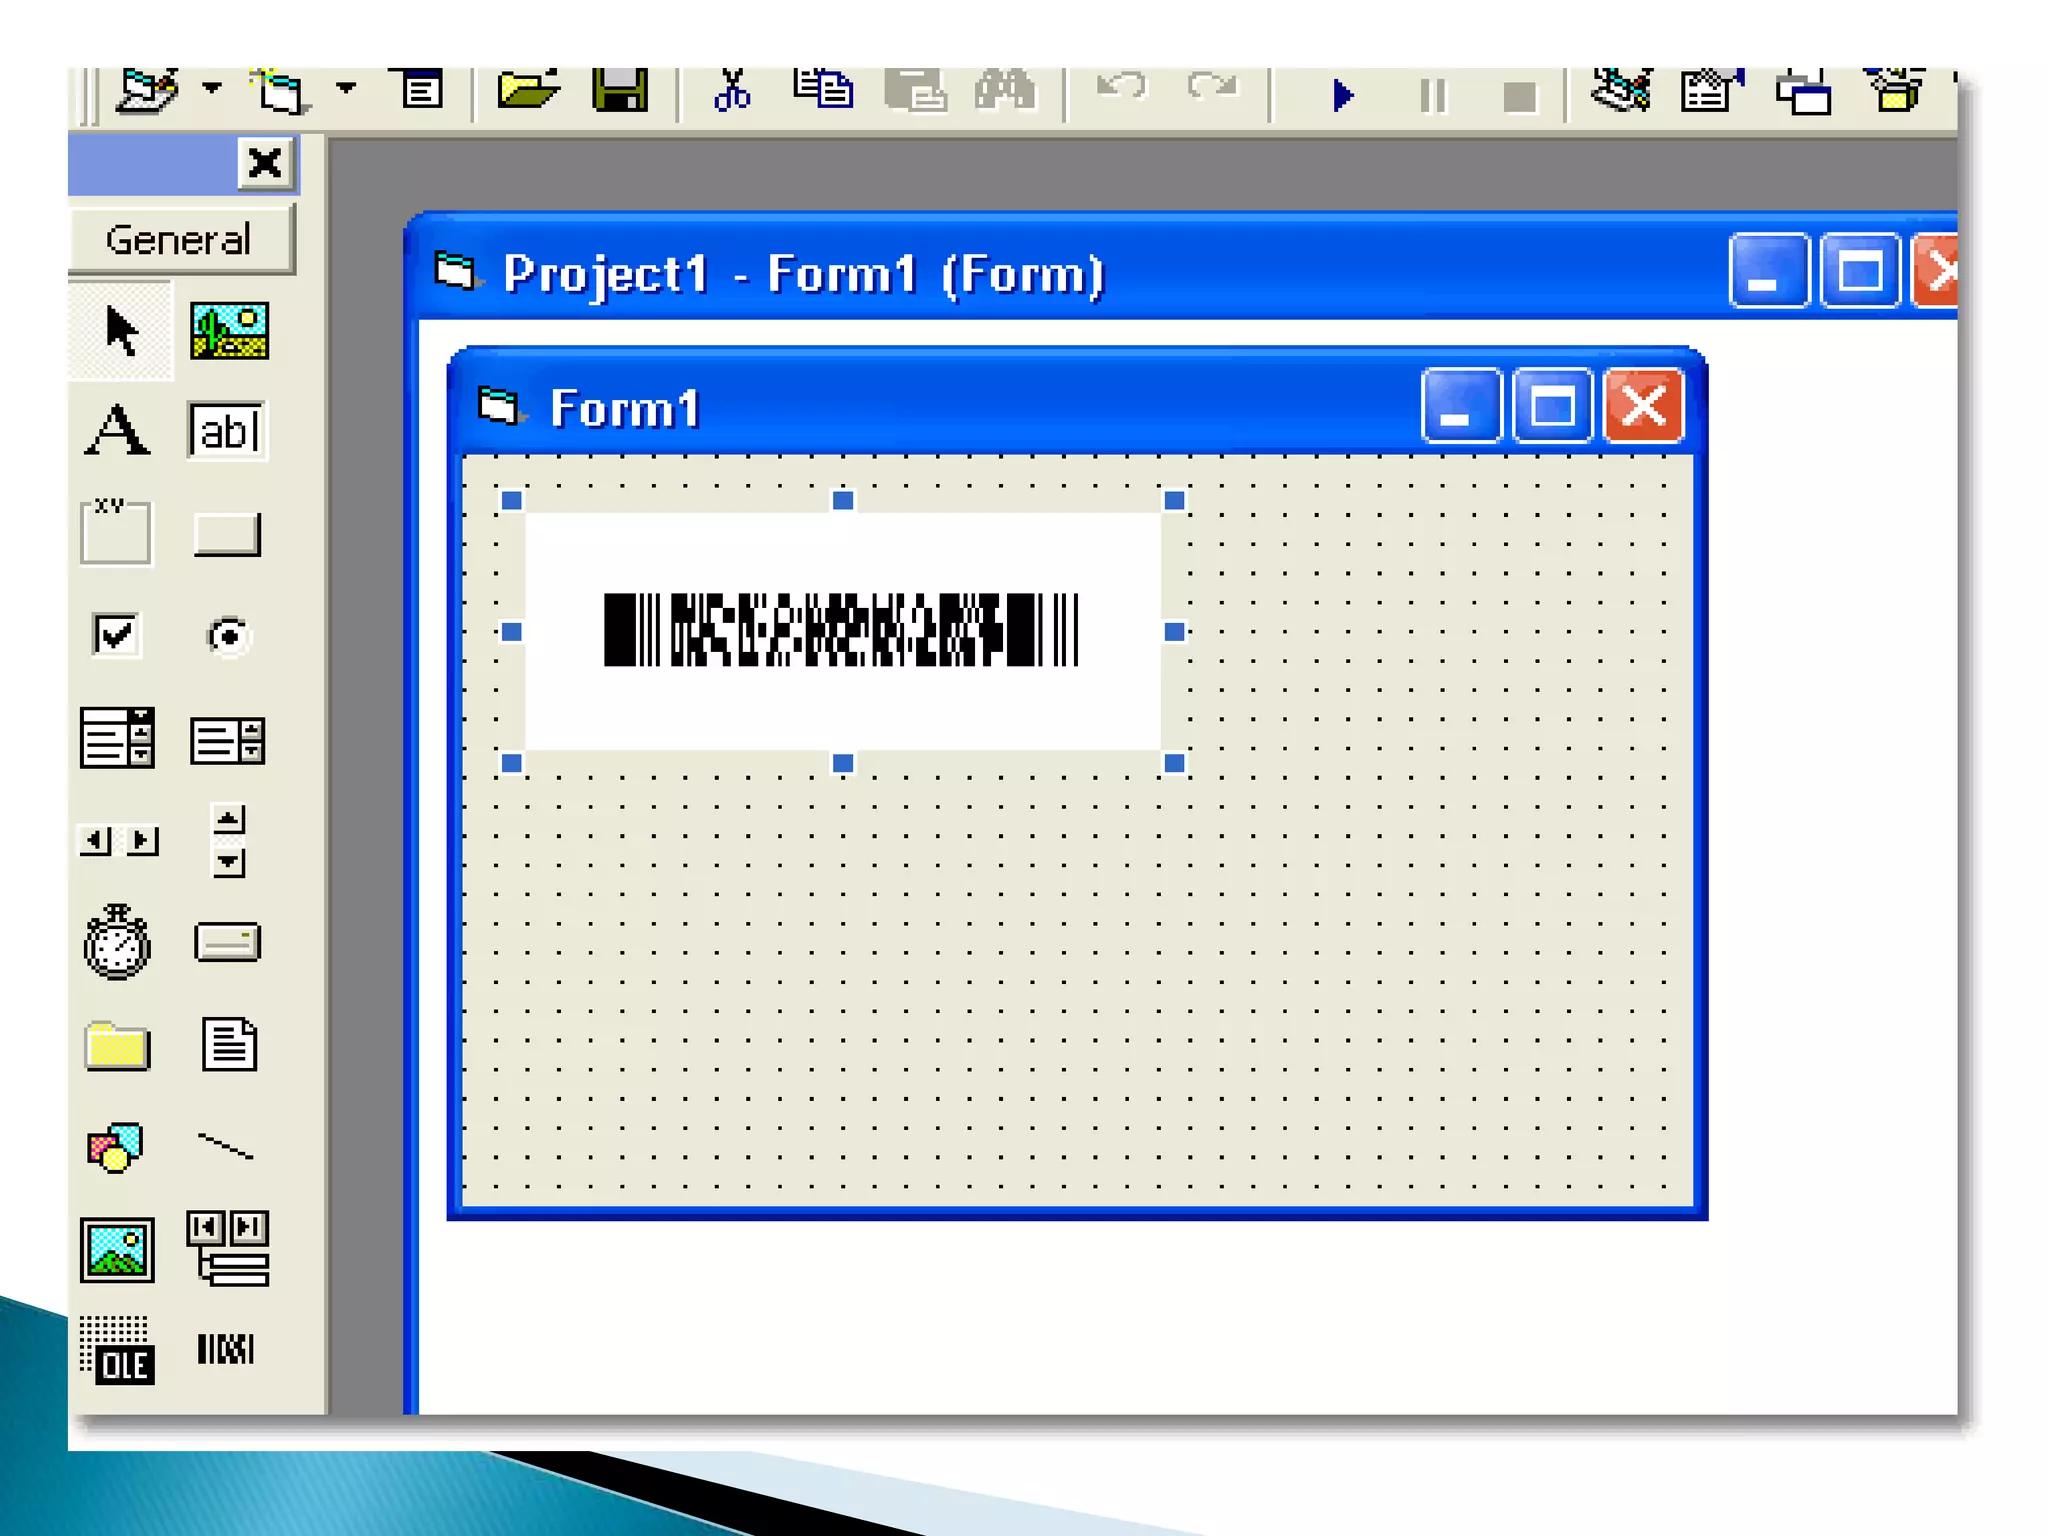Click the Paste toolbar icon
Viewport: 2048px width, 1536px height.
point(915,92)
